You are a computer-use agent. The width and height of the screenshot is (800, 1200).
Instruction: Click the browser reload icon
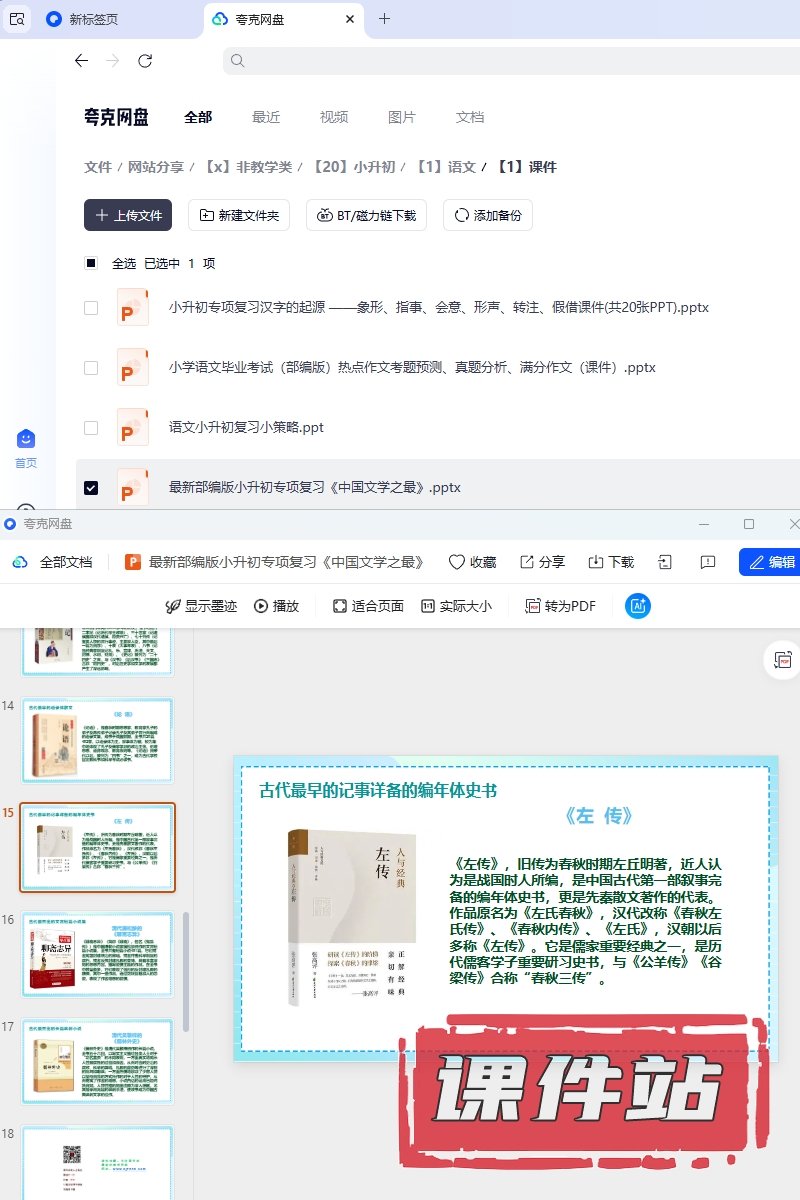(x=145, y=61)
